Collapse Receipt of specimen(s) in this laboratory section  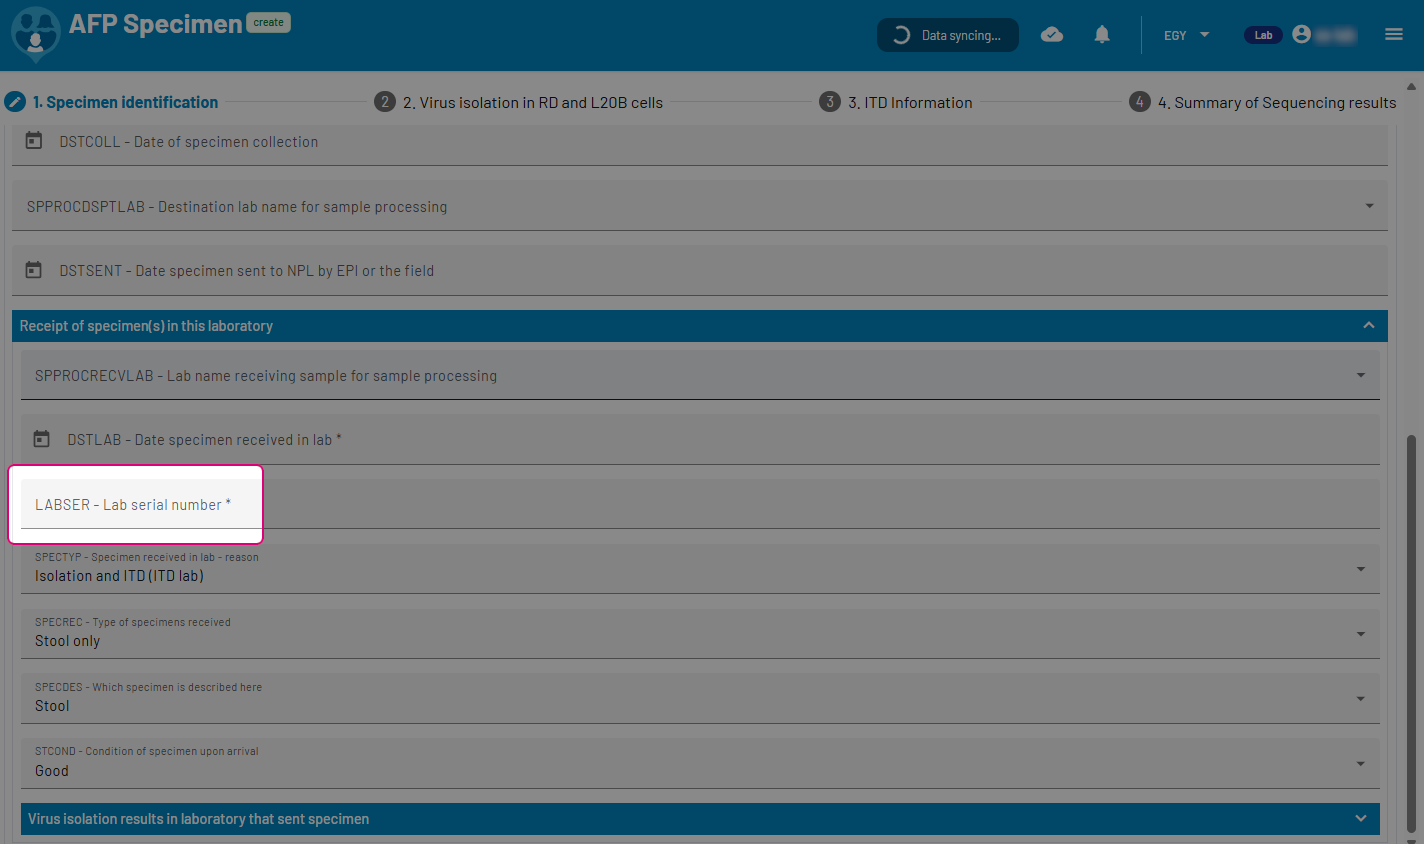tap(1368, 326)
